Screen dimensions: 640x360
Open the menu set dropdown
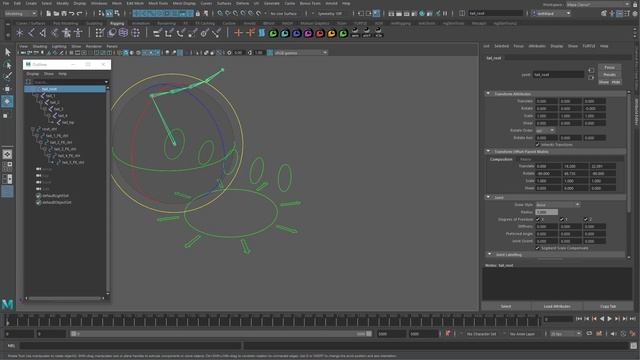pos(20,13)
